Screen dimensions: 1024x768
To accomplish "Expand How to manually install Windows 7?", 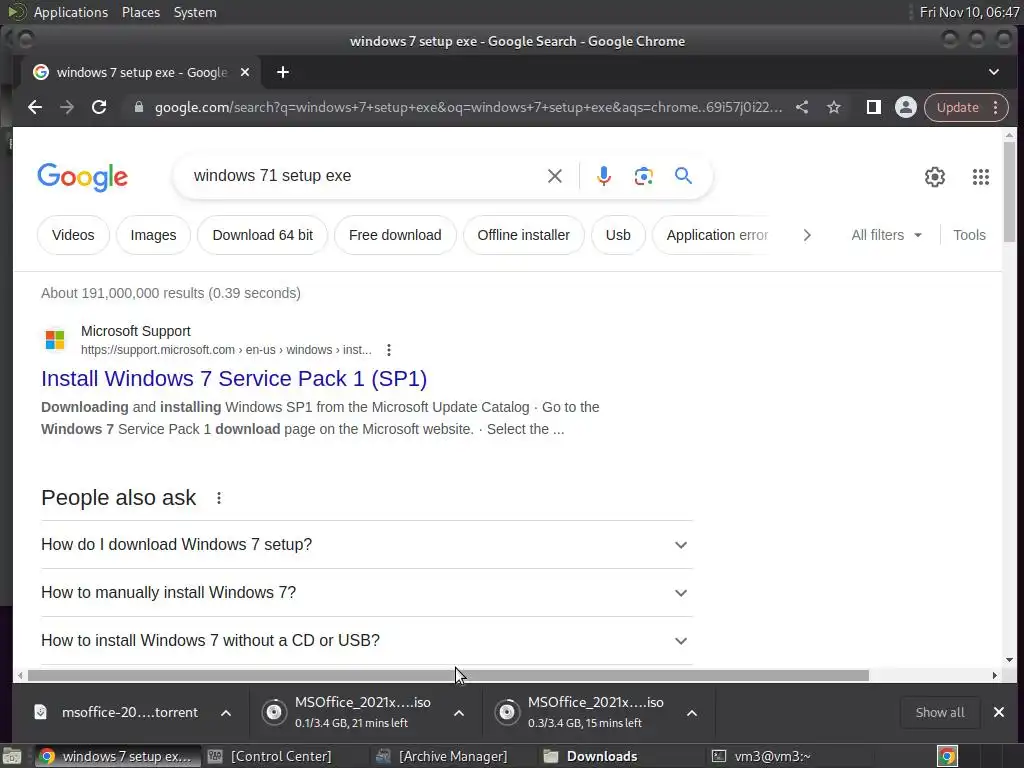I will tap(366, 592).
